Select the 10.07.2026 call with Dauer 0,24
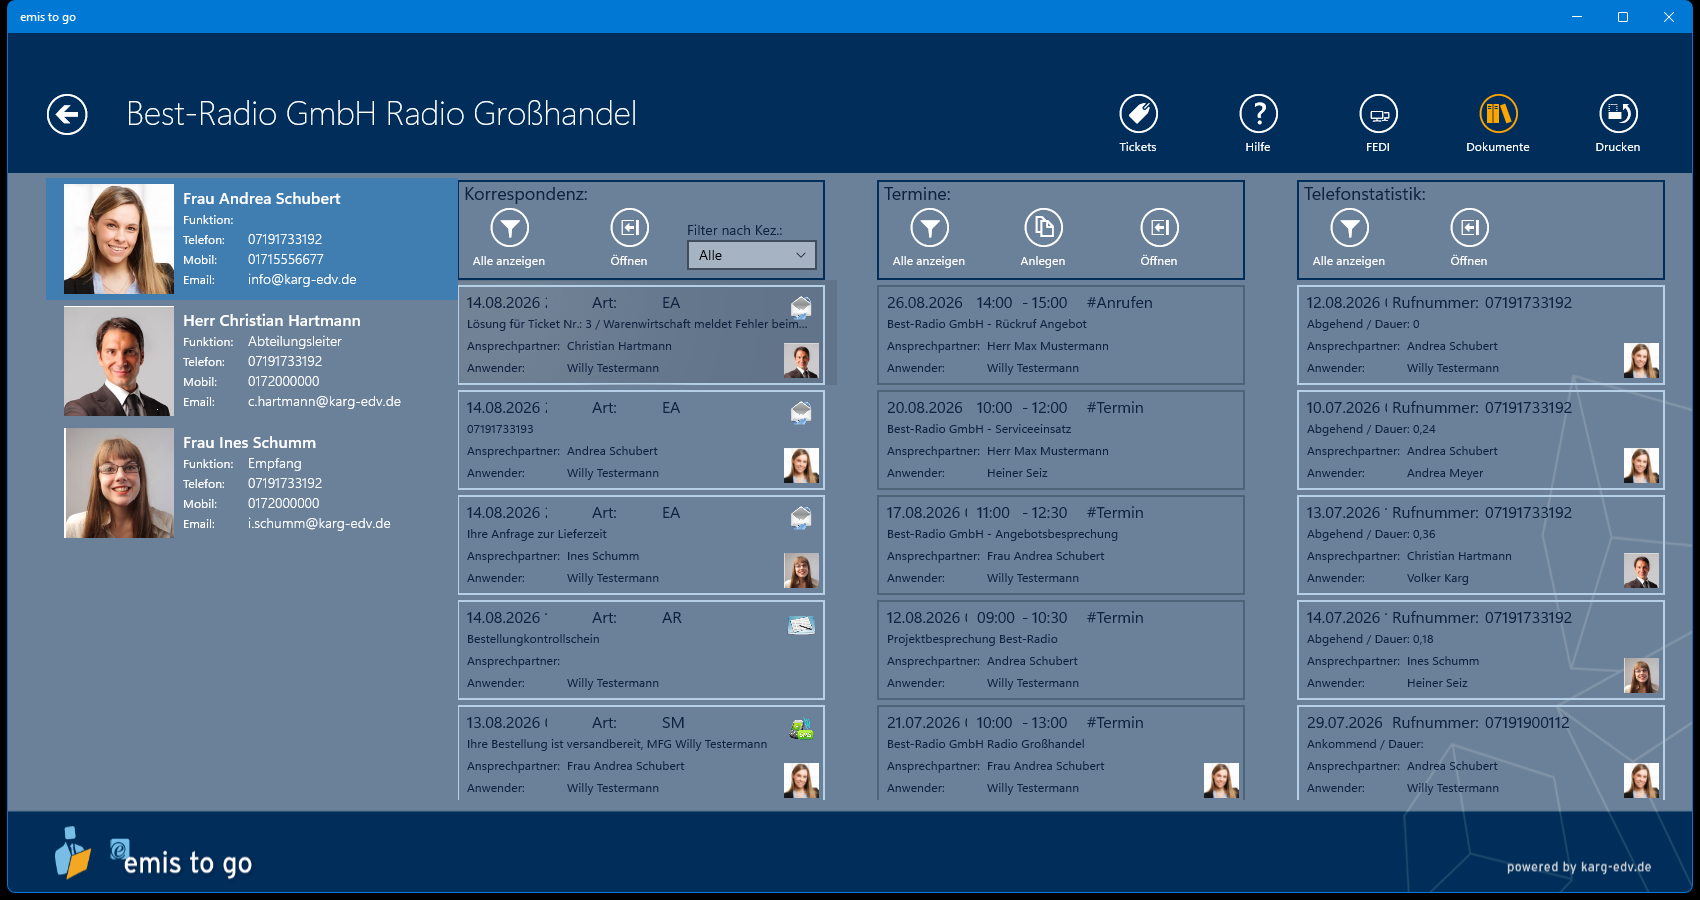The width and height of the screenshot is (1700, 900). click(x=1481, y=440)
